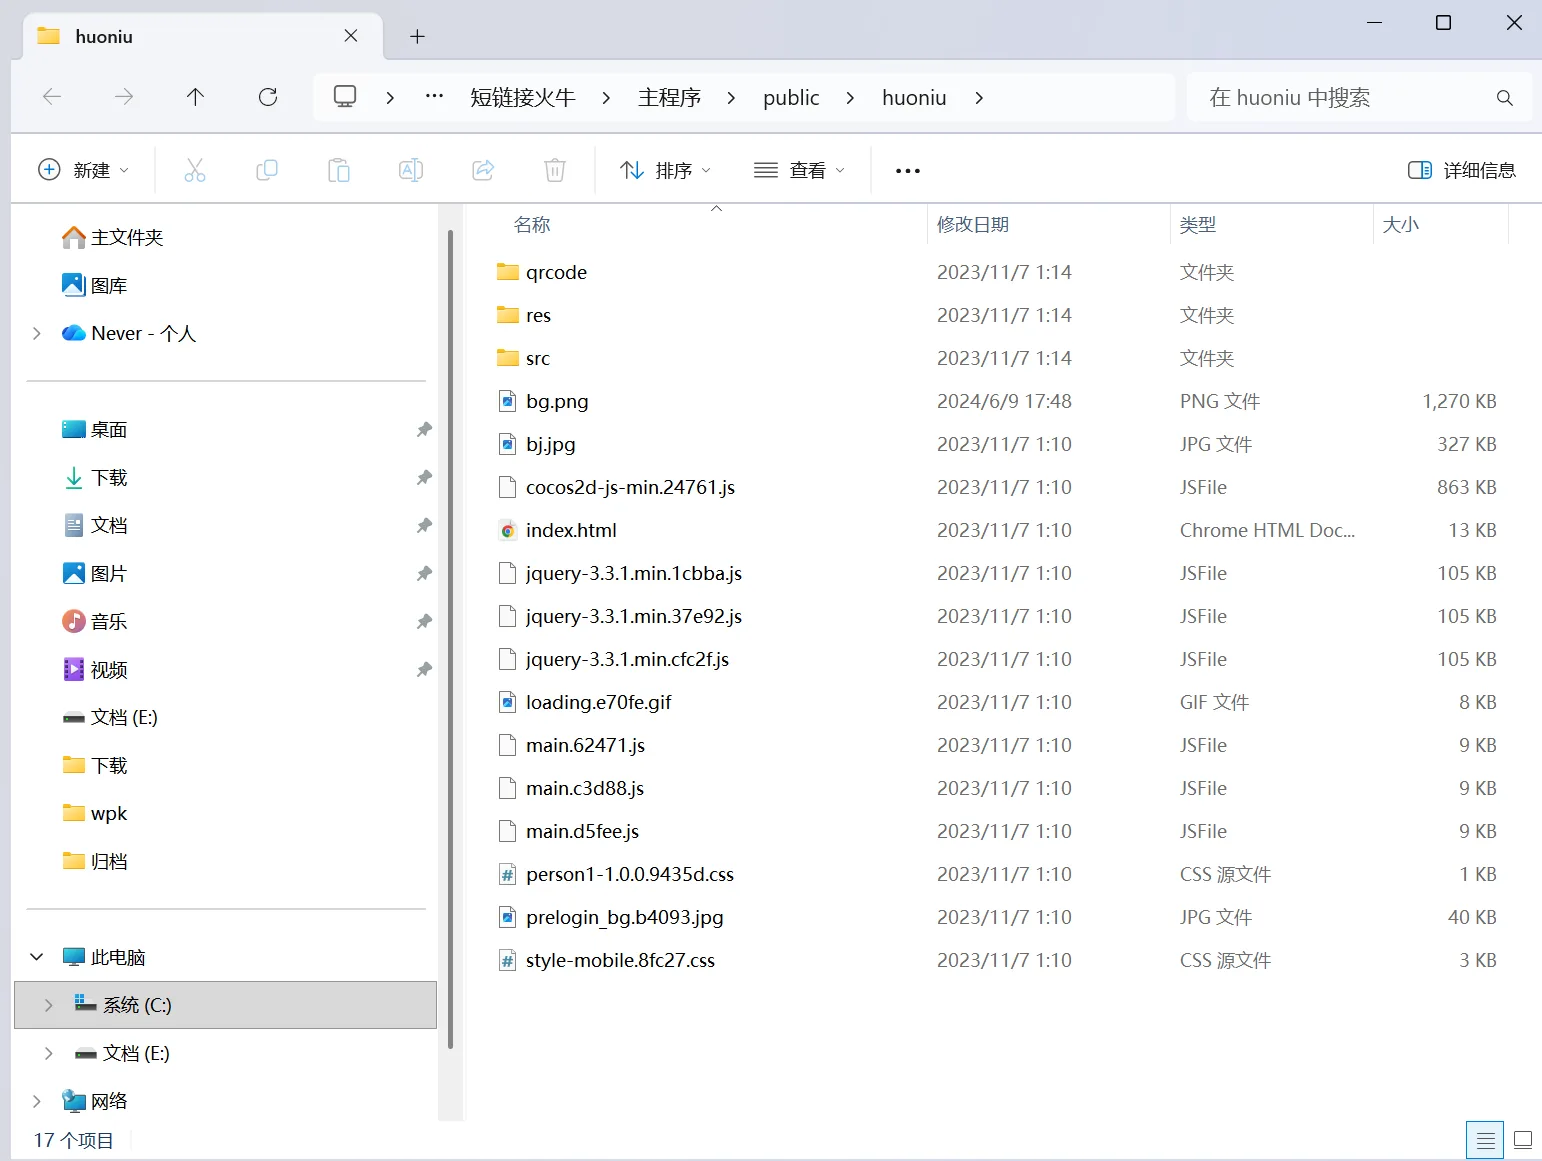1542x1161 pixels.
Task: Sort by 类型 column header
Action: [1272, 224]
